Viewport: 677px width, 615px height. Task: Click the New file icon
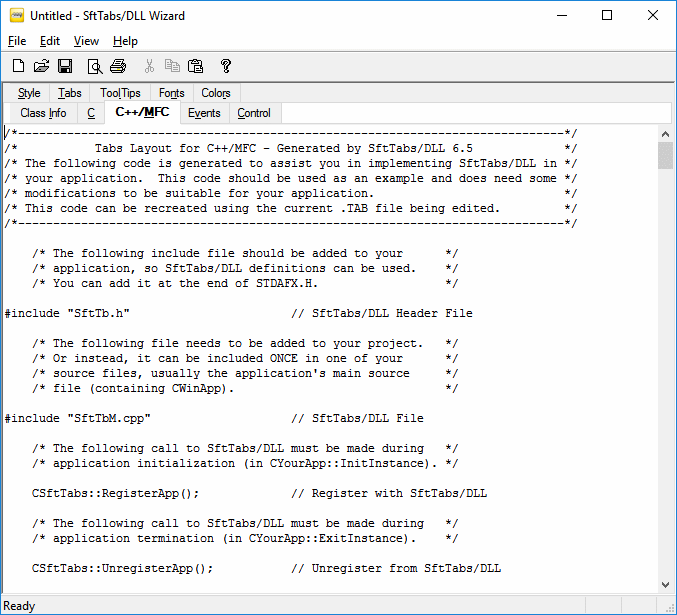click(x=18, y=66)
